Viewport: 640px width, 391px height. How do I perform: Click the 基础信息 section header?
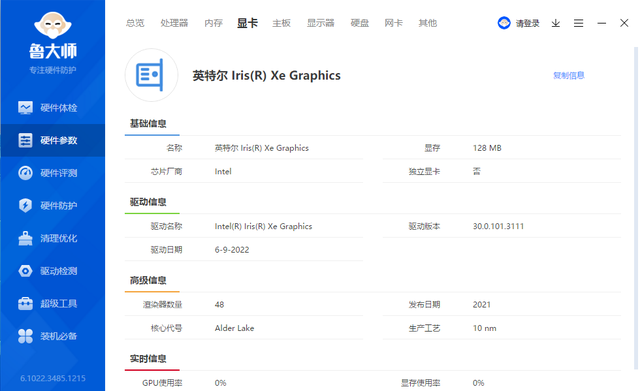(148, 123)
